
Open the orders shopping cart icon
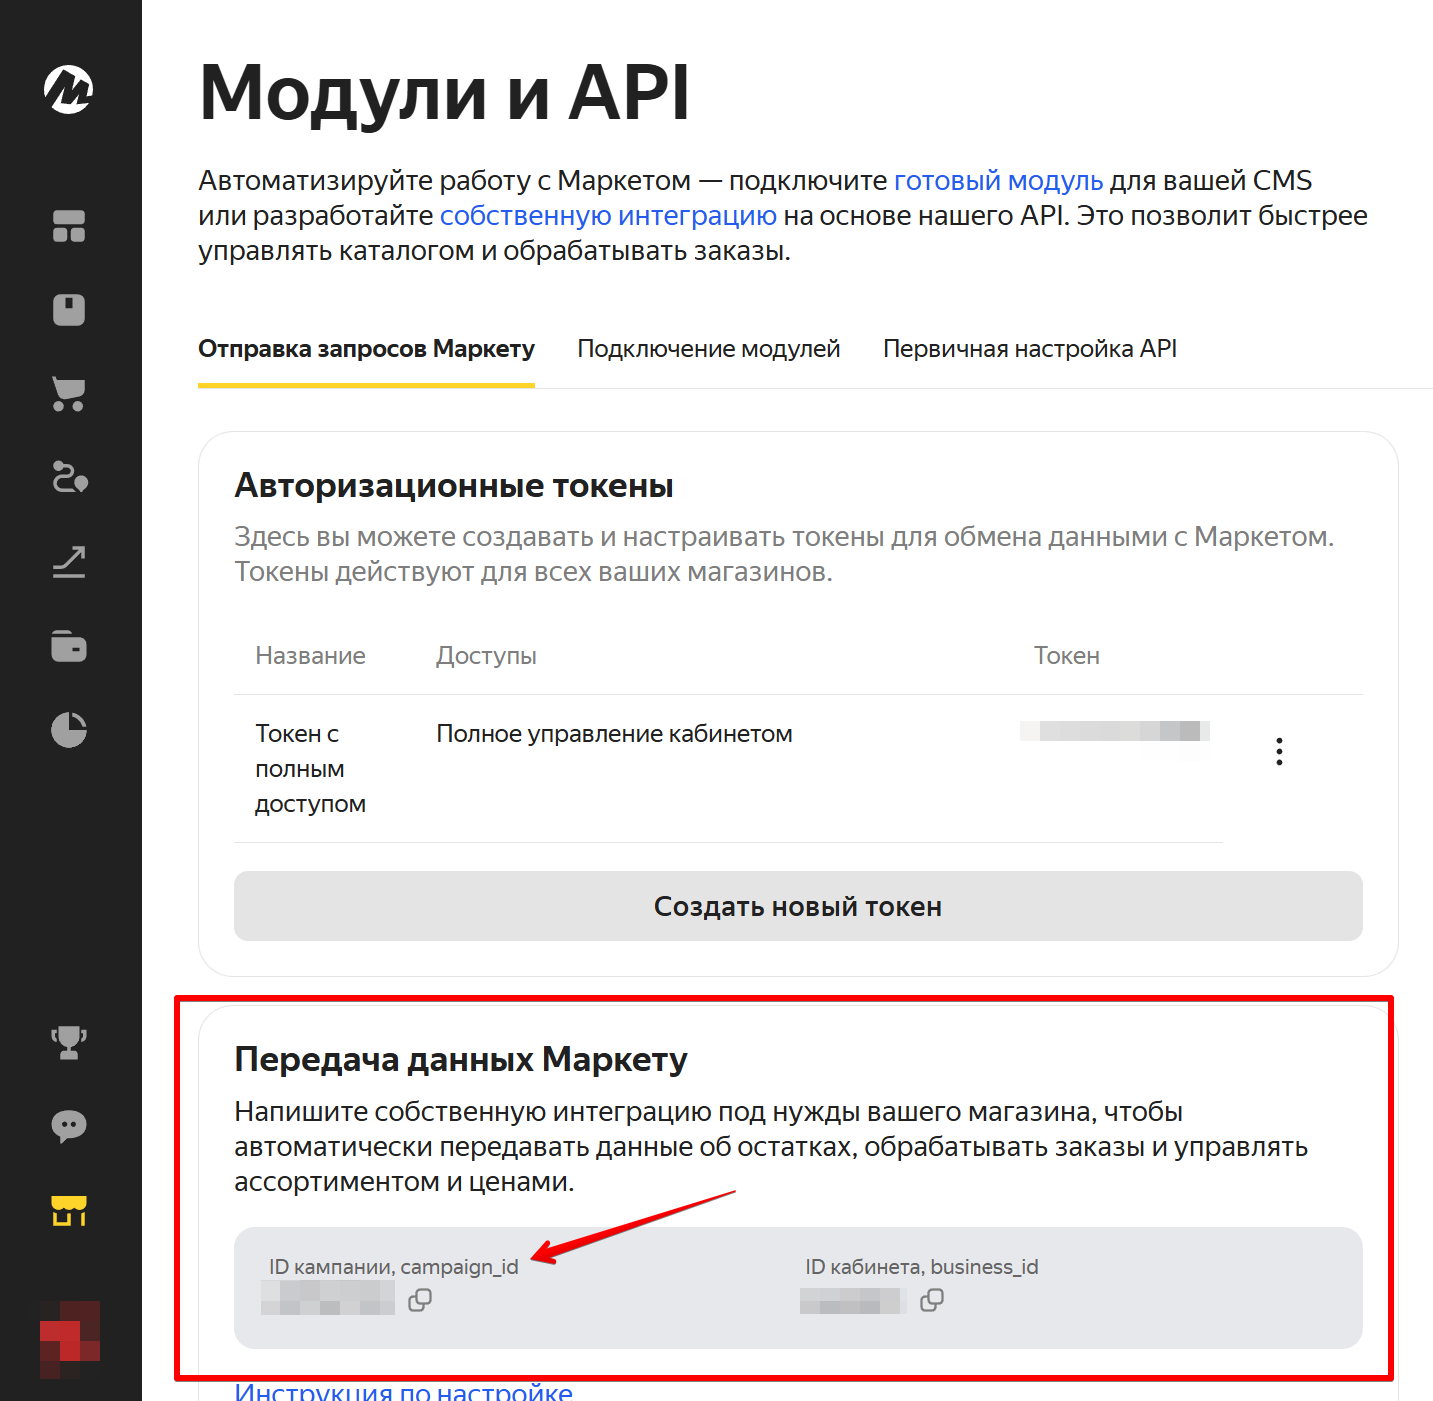pyautogui.click(x=69, y=394)
